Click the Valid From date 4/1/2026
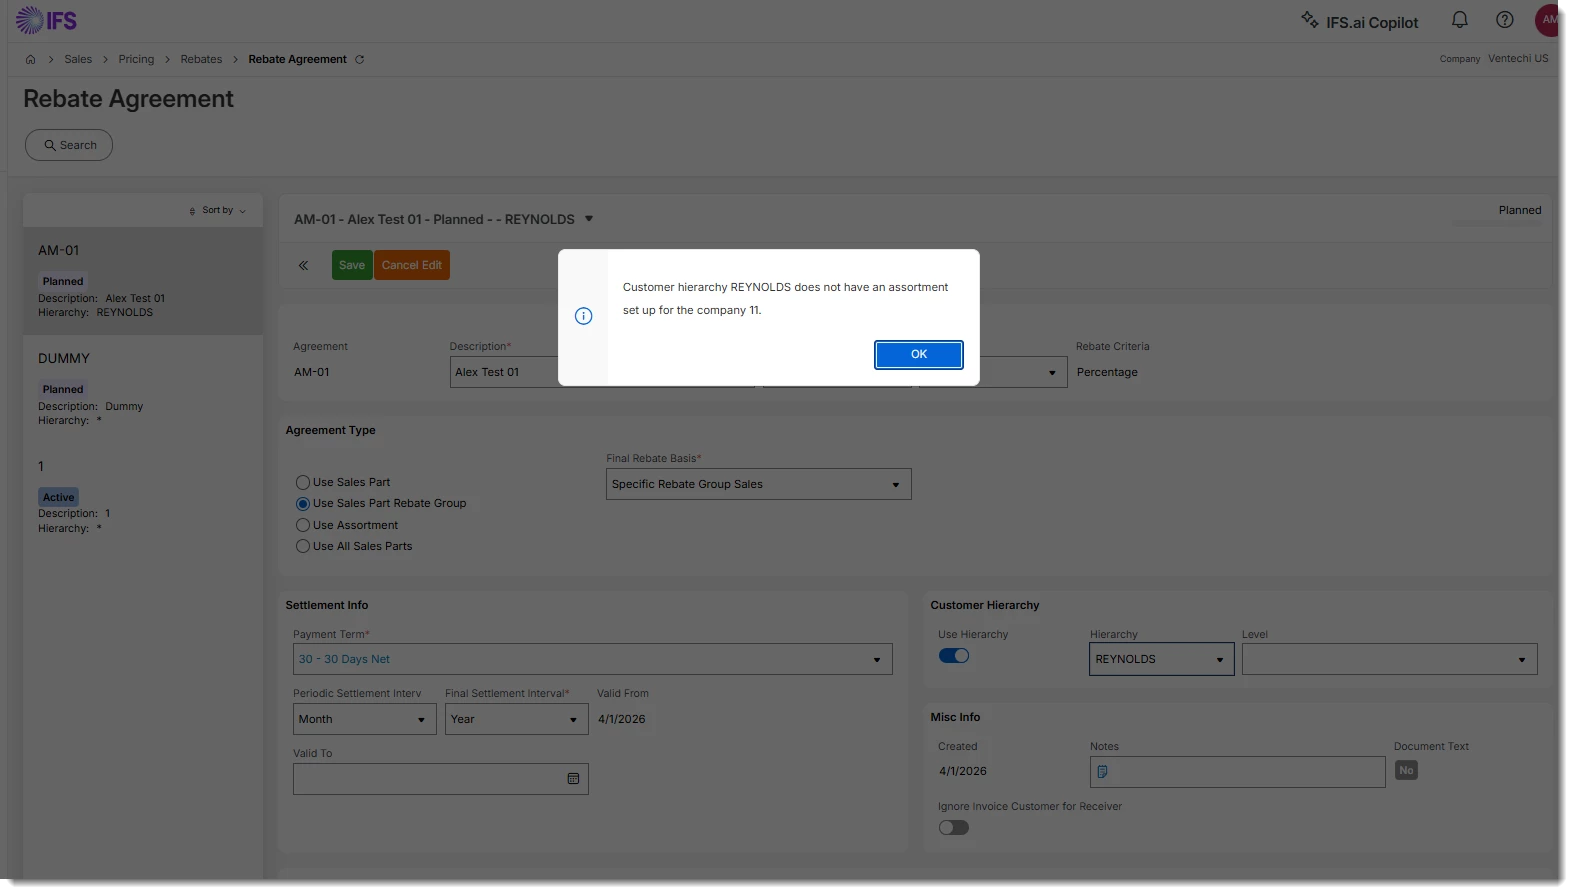The width and height of the screenshot is (1573, 894). point(621,719)
